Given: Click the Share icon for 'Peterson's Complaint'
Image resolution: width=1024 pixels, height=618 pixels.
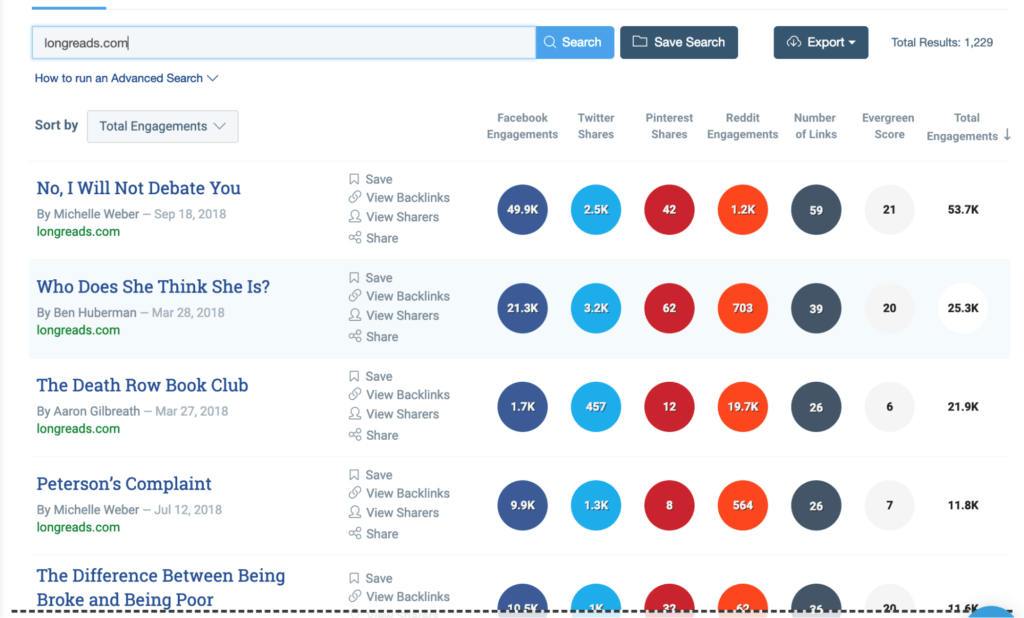Looking at the screenshot, I should tap(354, 534).
